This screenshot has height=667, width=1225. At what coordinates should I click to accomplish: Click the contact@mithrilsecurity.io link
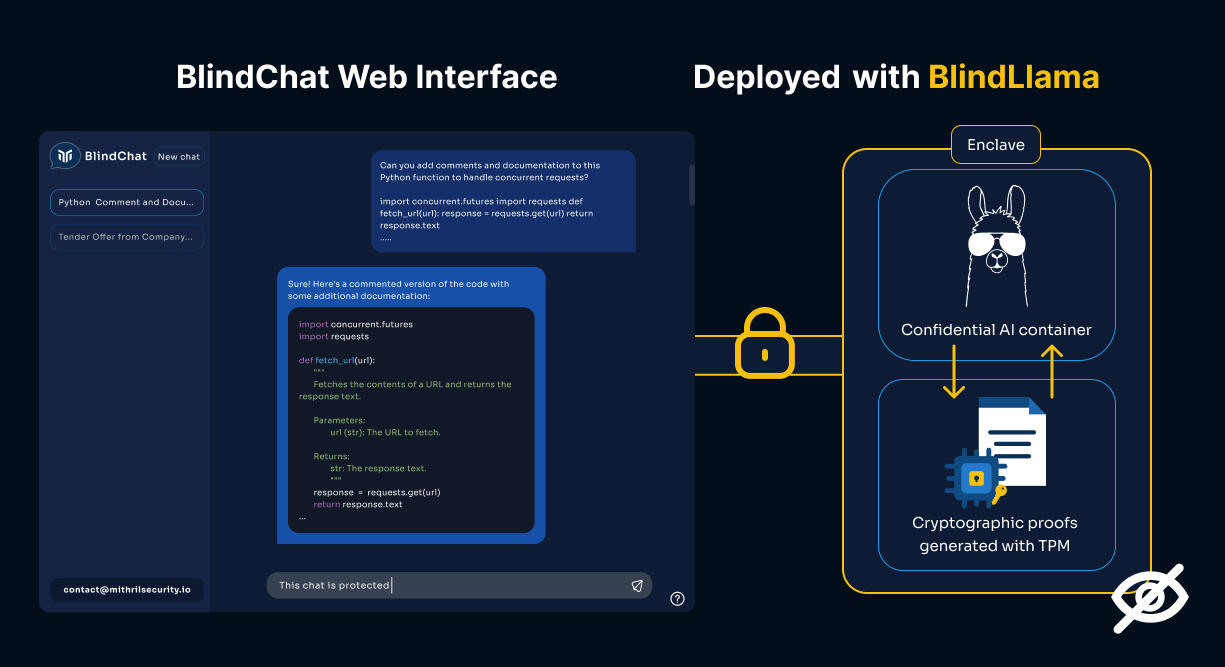tap(127, 590)
